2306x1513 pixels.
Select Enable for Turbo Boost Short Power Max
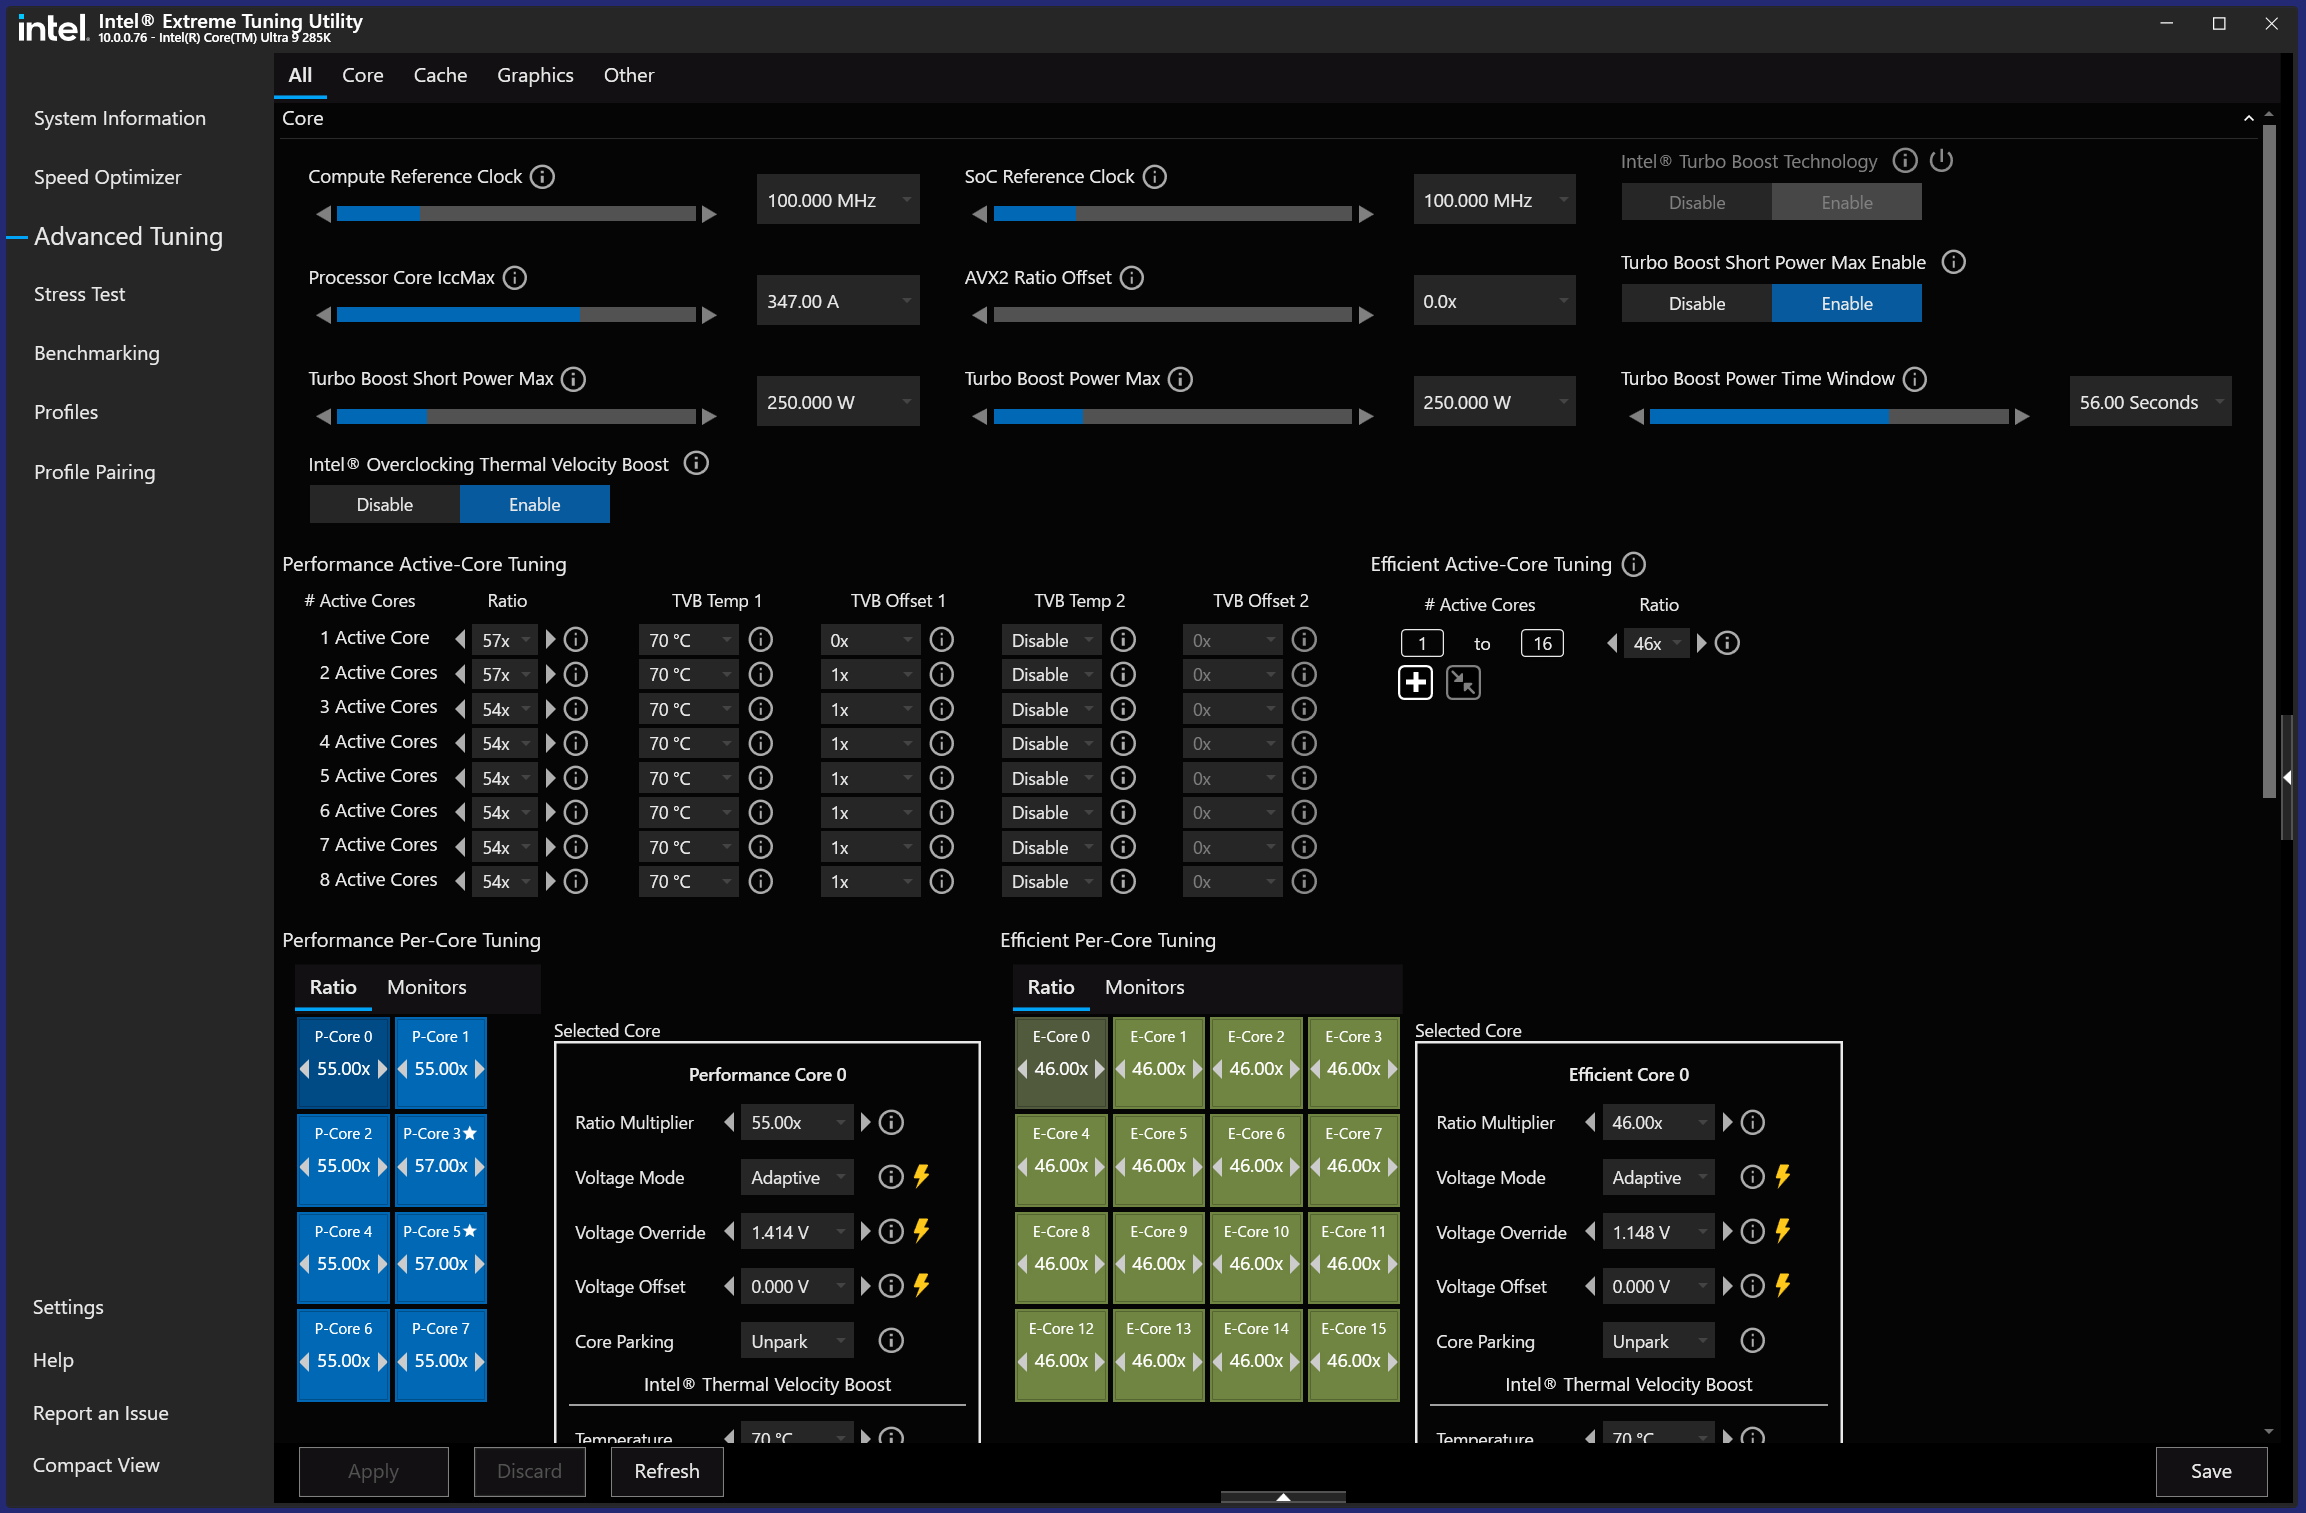[1846, 303]
